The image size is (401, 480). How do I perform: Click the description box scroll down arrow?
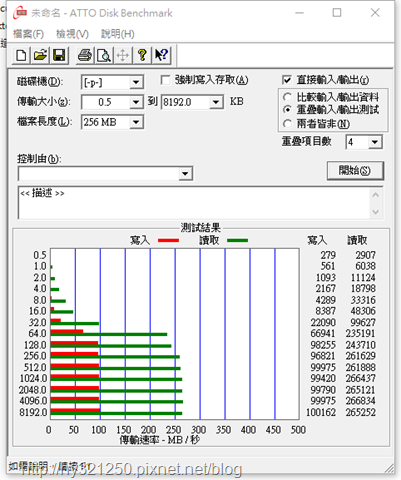(376, 212)
